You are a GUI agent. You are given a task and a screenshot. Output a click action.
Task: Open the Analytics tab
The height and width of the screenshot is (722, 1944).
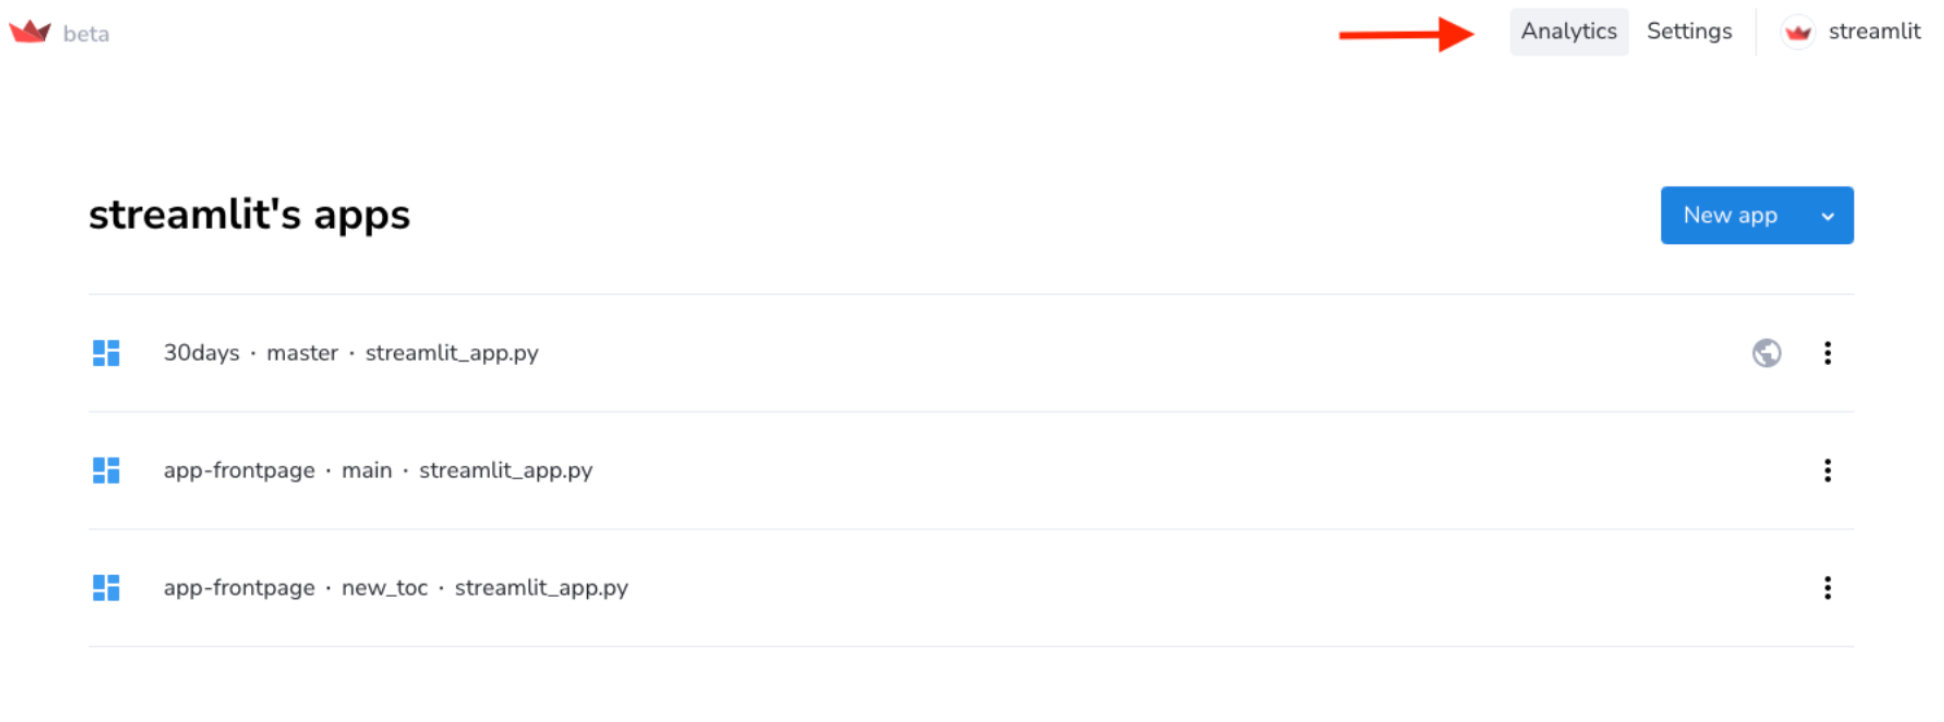1568,32
